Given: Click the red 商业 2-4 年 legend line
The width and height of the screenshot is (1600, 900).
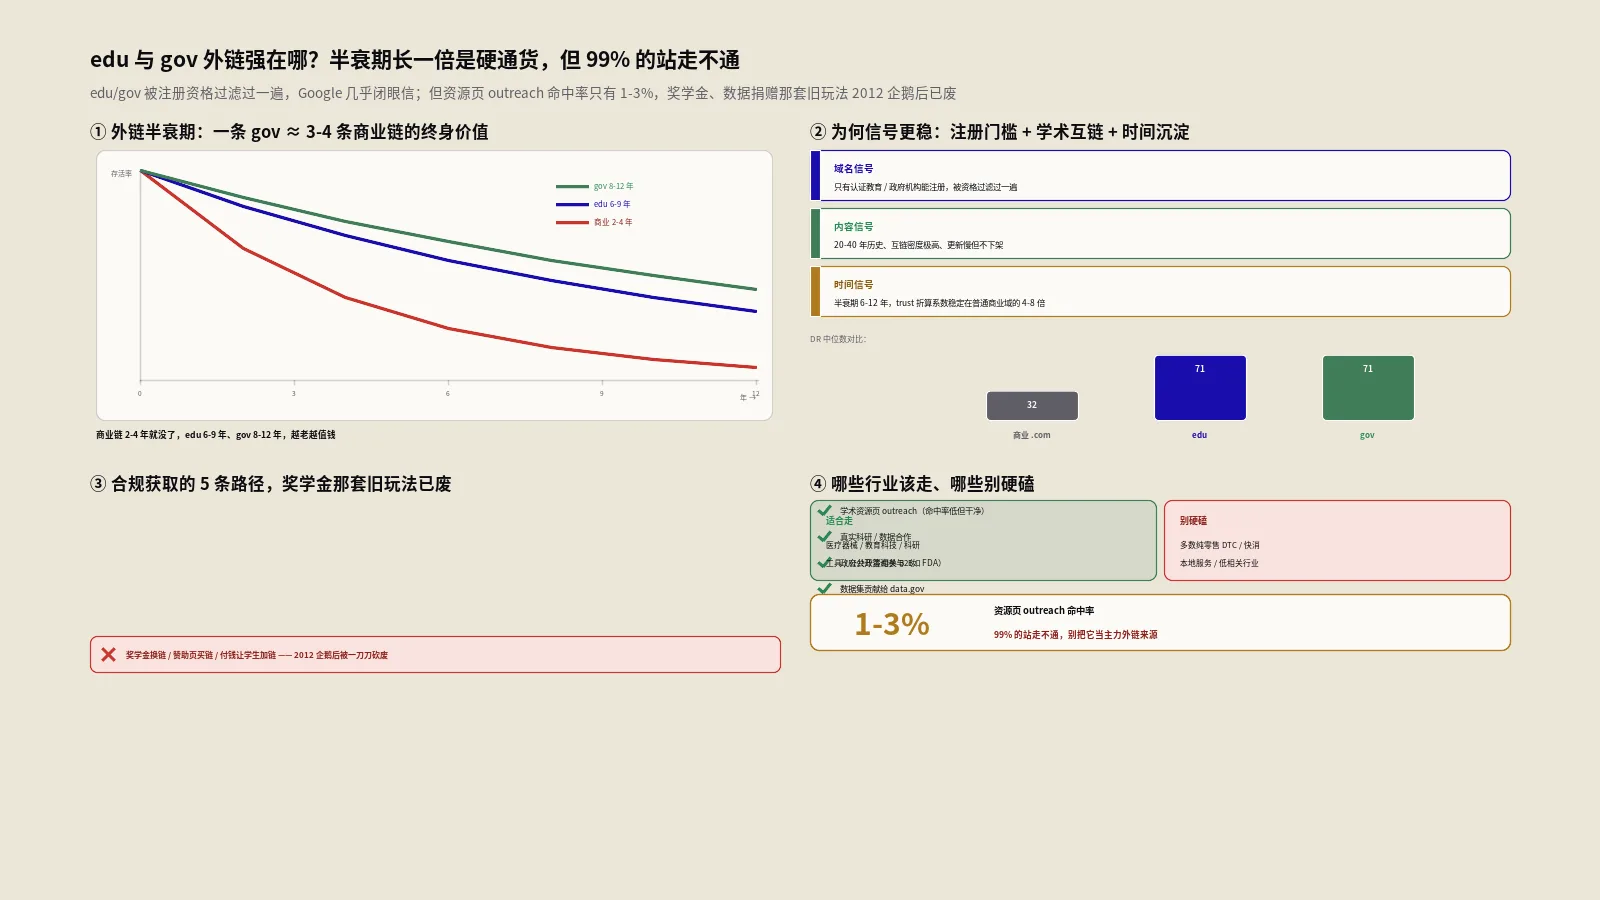Looking at the screenshot, I should click(572, 222).
